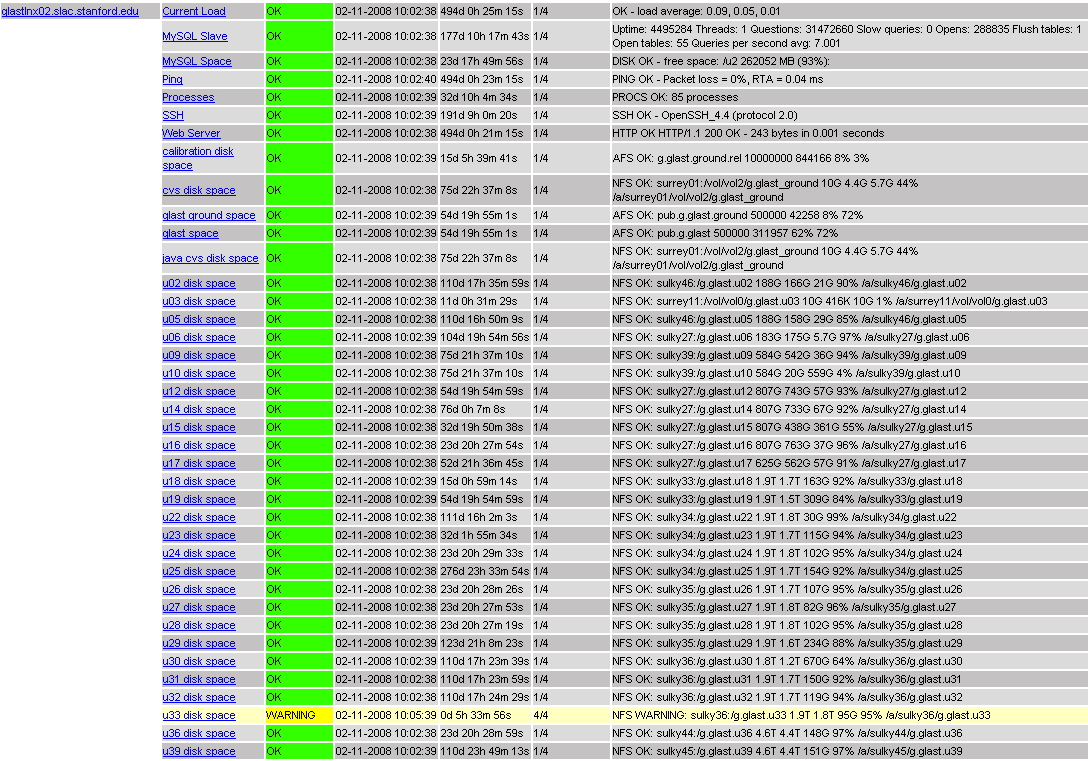Select the '177d 10h 17m 43s' duration
The width and height of the screenshot is (1088, 761).
coord(485,36)
